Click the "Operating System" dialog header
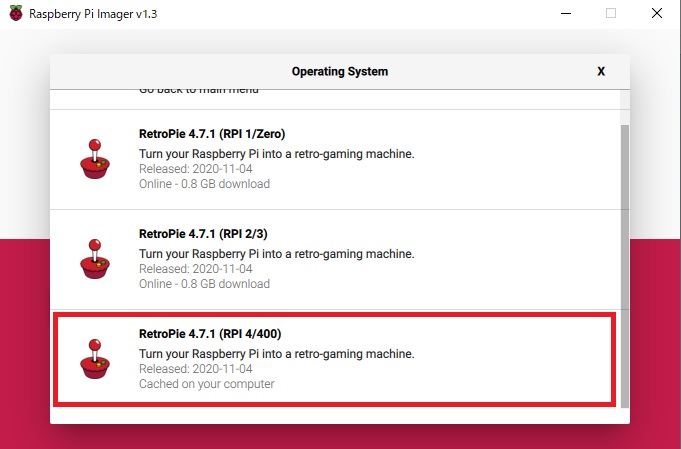681x449 pixels. tap(339, 72)
